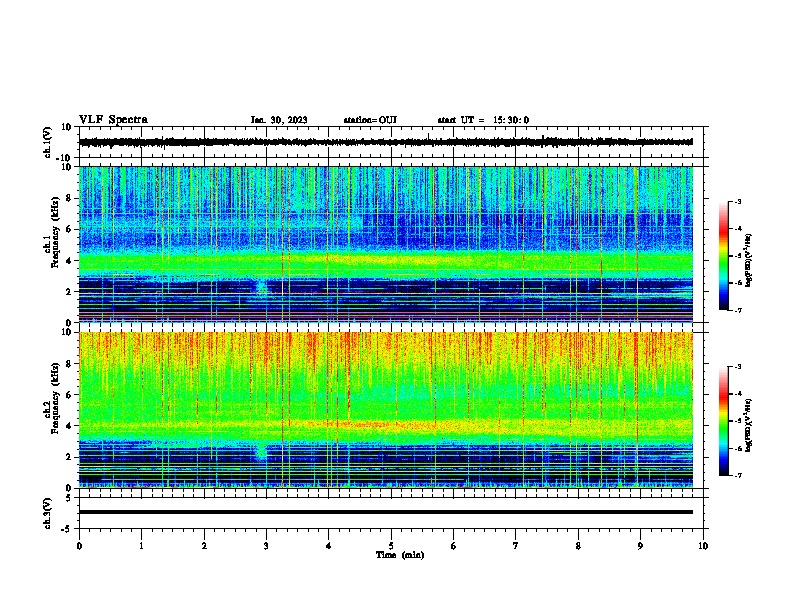Click the 'Time (min)' axis label
This screenshot has height=612, width=792.
tap(400, 555)
